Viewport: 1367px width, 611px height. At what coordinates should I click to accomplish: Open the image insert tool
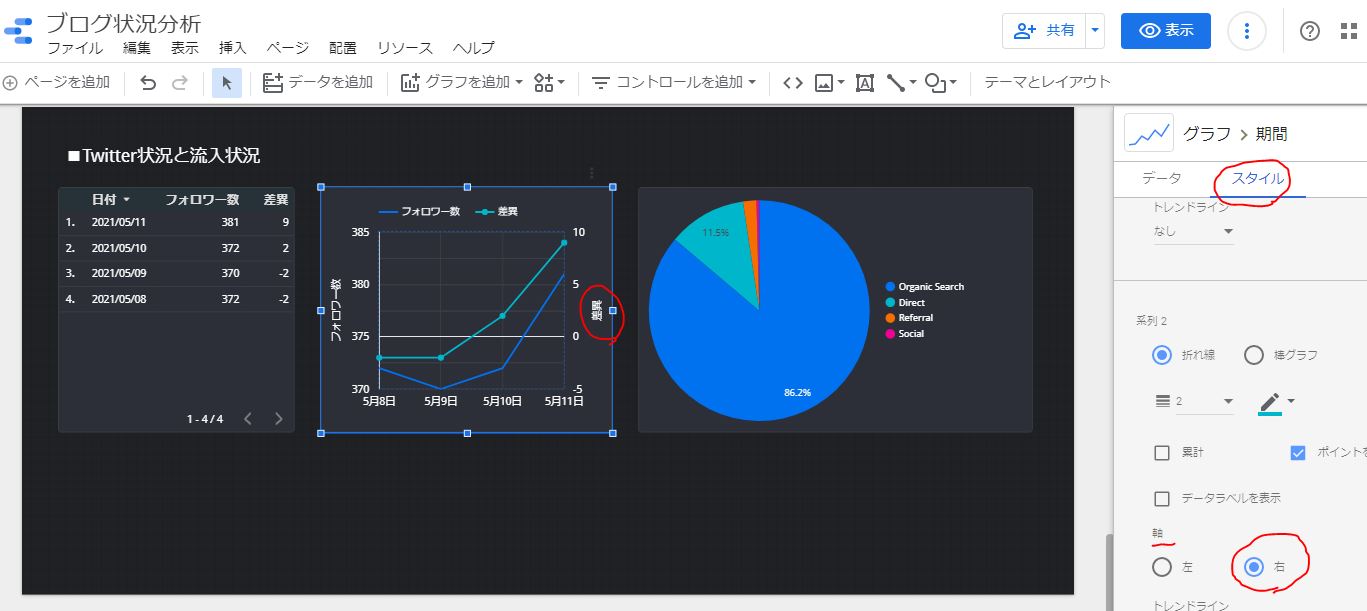point(829,83)
